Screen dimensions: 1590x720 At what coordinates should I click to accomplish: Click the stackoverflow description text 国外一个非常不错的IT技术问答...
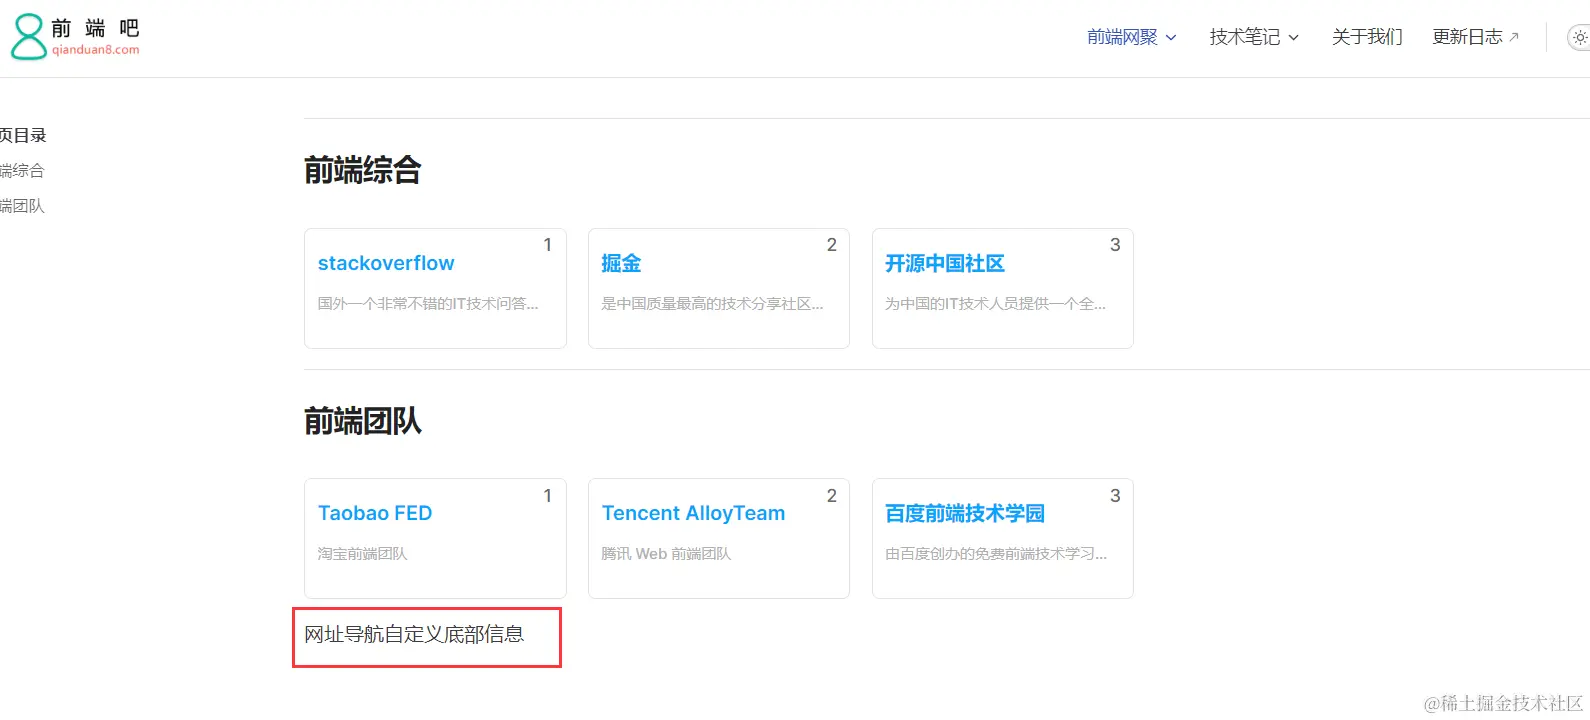click(428, 303)
